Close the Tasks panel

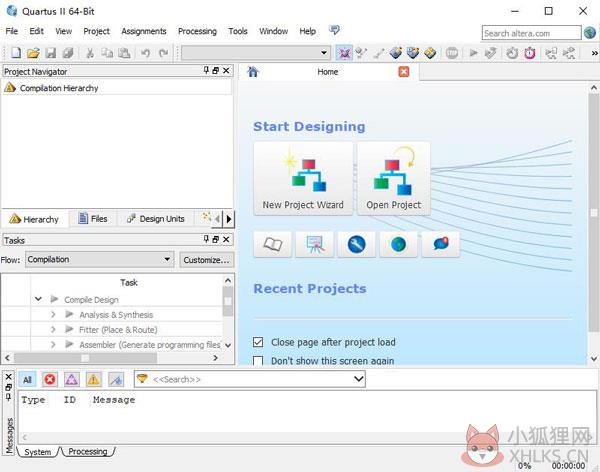point(226,239)
